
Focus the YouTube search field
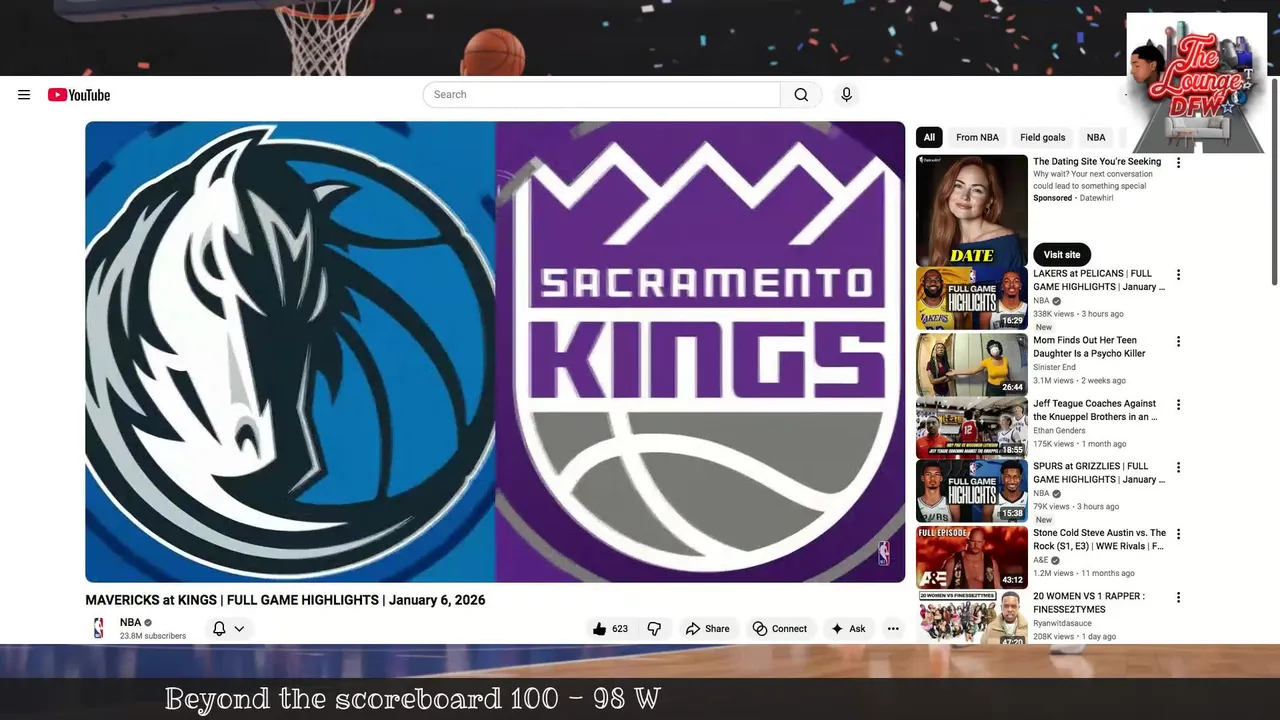click(602, 95)
